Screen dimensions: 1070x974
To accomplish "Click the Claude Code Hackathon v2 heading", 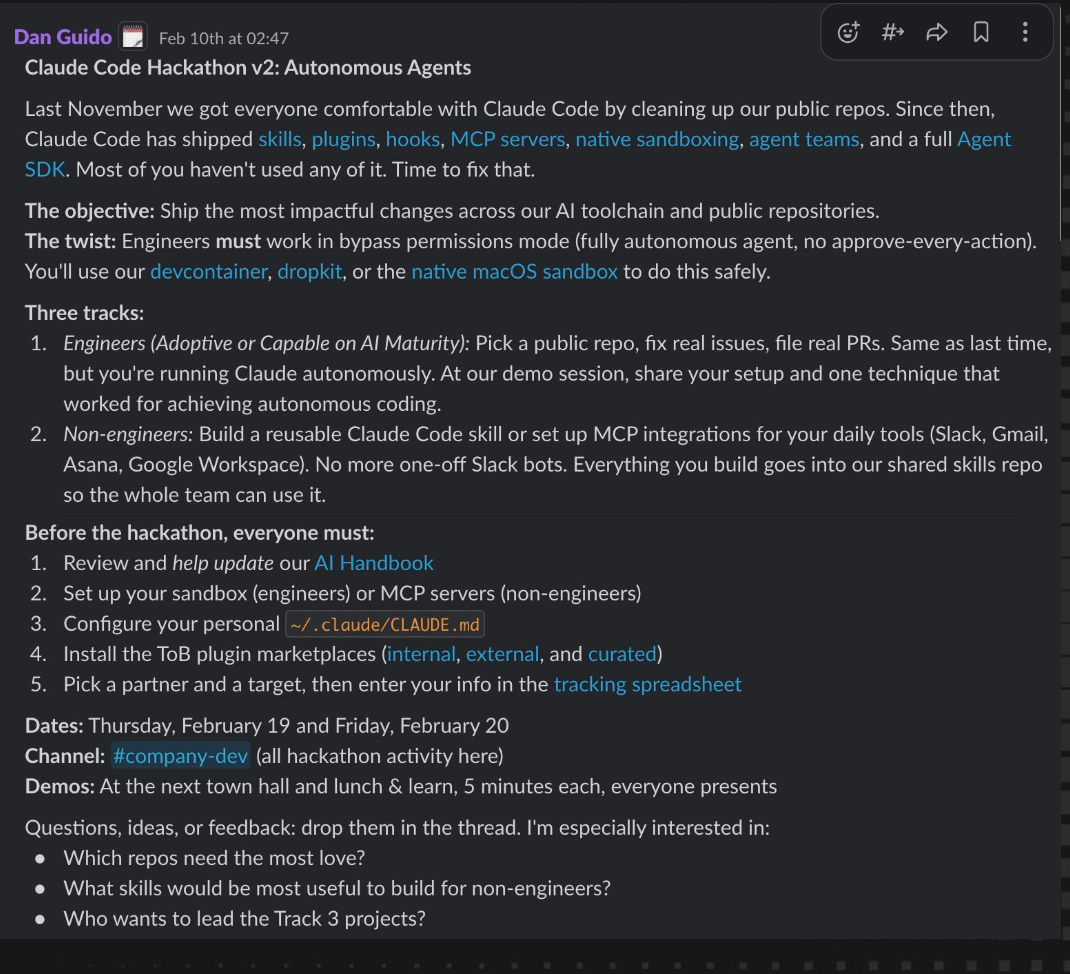I will pyautogui.click(x=248, y=68).
